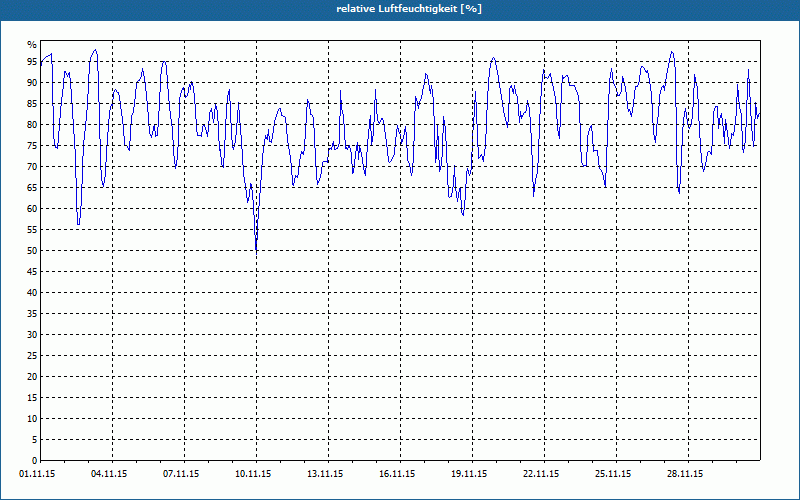Click the date label '13.11.15'
Image resolution: width=800 pixels, height=500 pixels.
point(325,474)
